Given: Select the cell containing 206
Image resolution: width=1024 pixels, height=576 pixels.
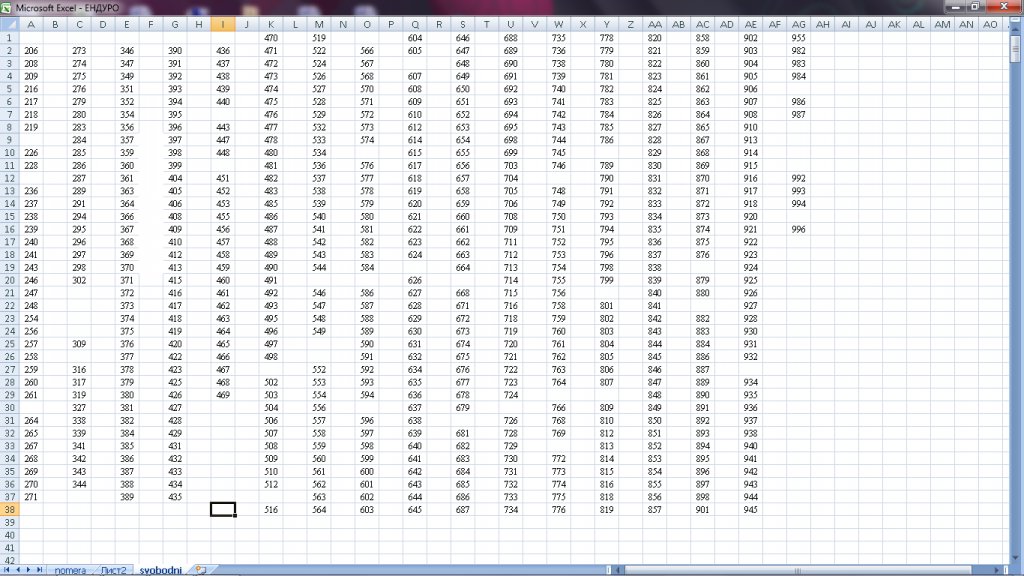Looking at the screenshot, I should tap(31, 50).
